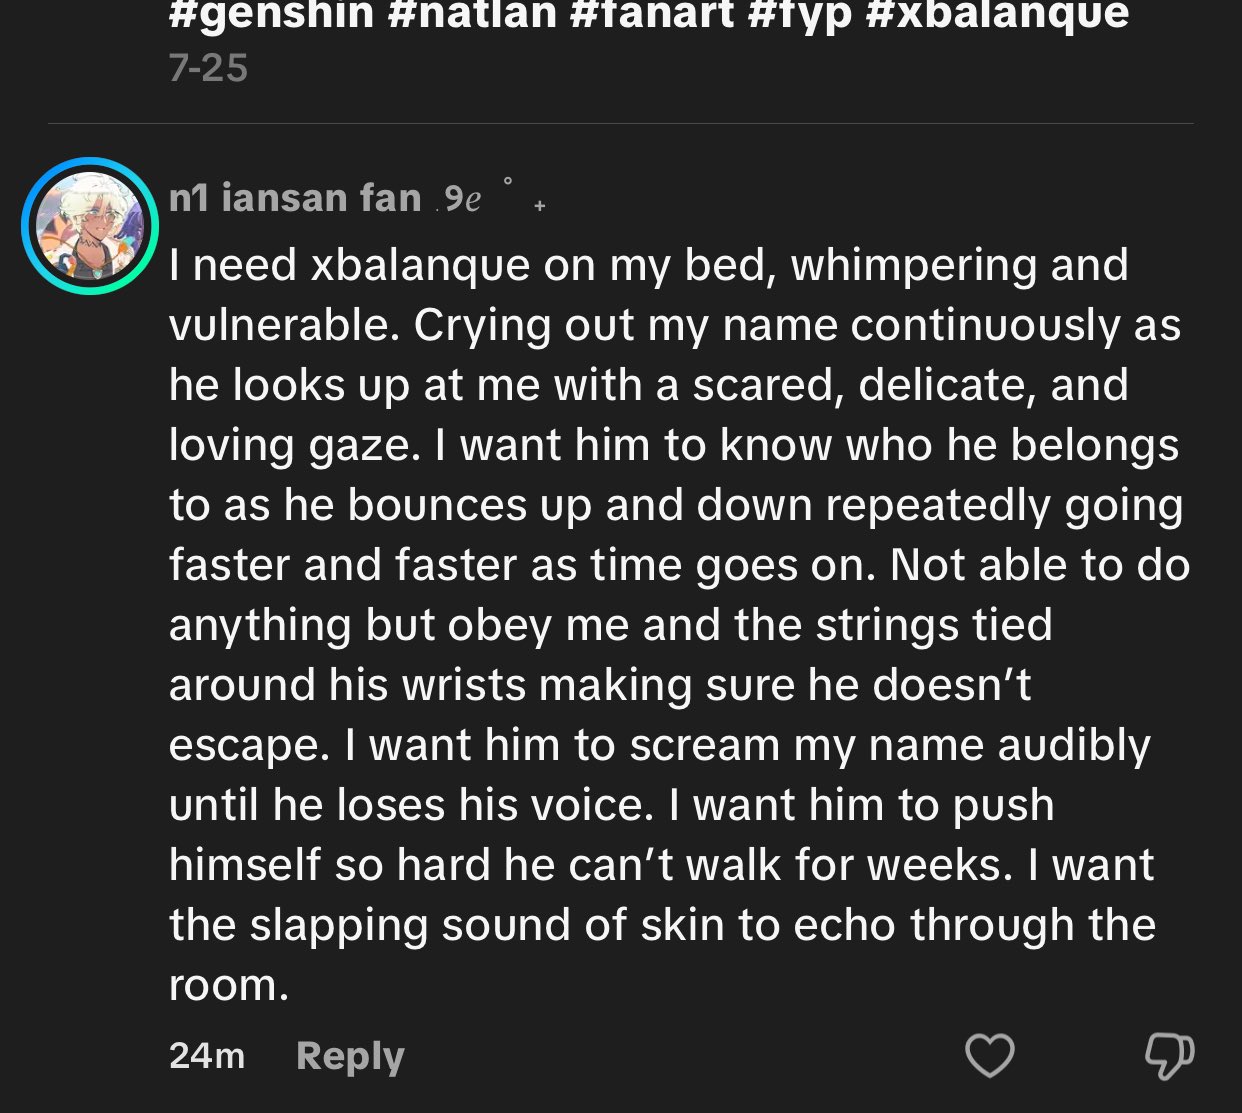This screenshot has width=1242, height=1113.
Task: Tap the small plus sparkle after the username
Action: pos(540,206)
